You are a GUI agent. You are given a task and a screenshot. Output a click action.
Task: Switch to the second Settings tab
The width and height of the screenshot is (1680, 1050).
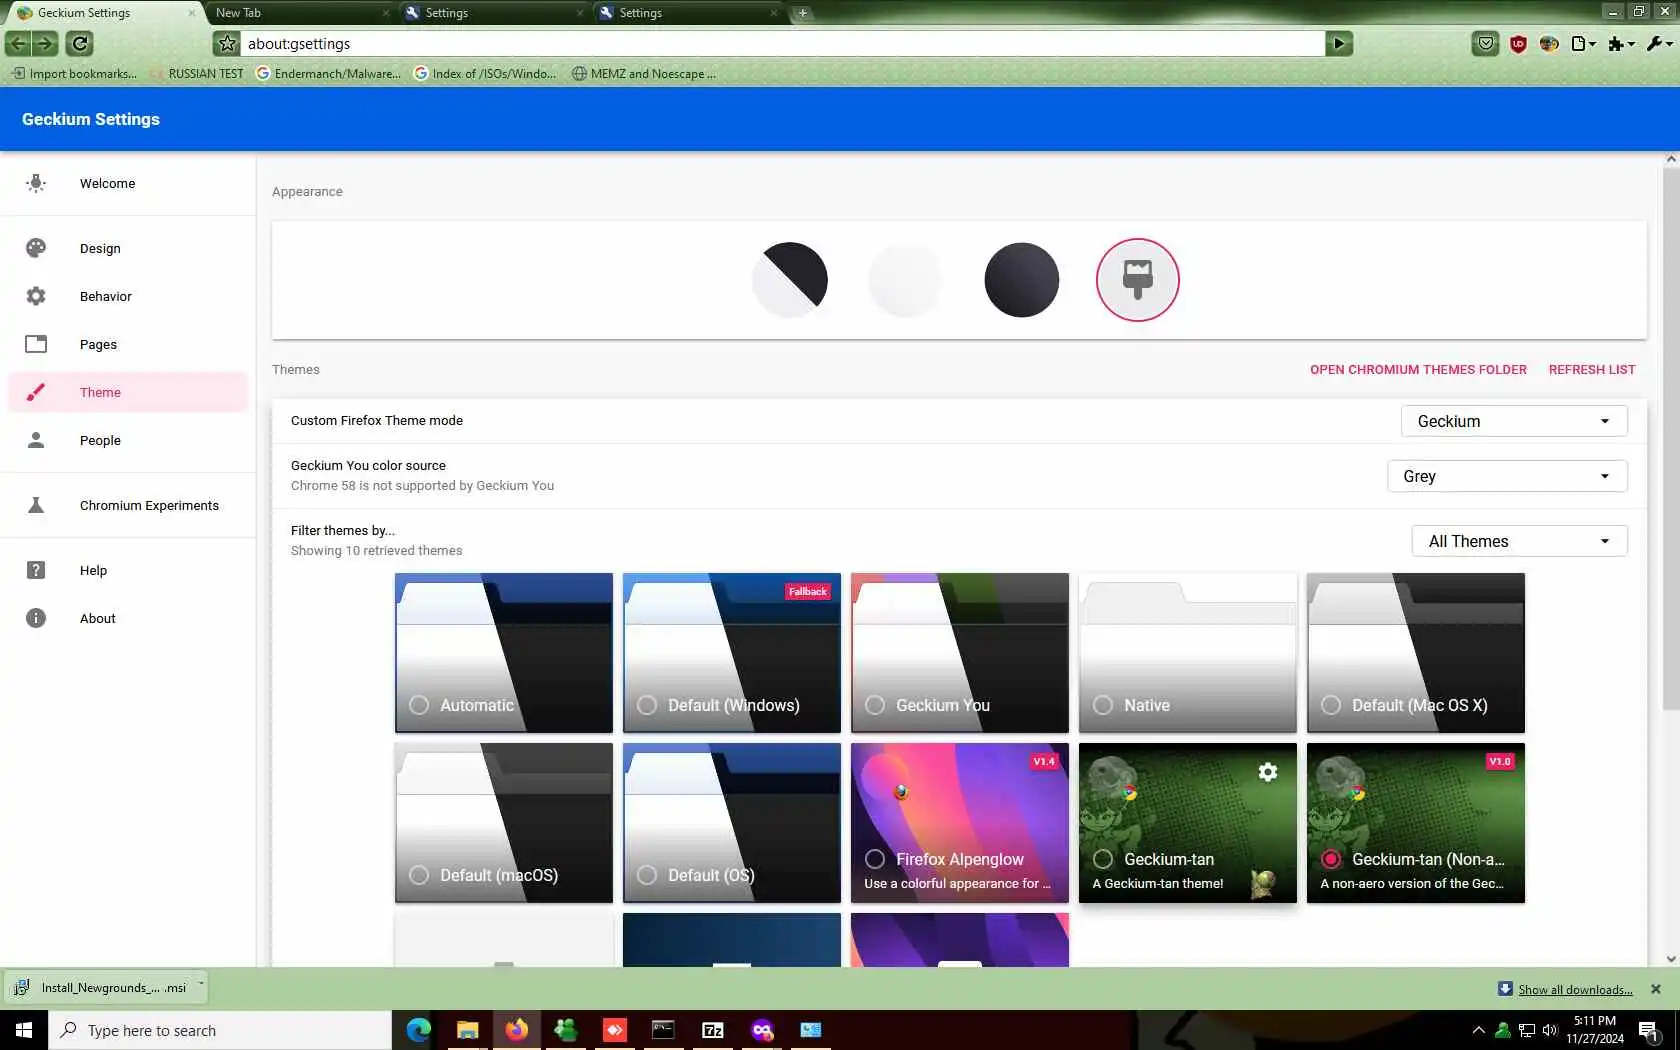pyautogui.click(x=495, y=13)
